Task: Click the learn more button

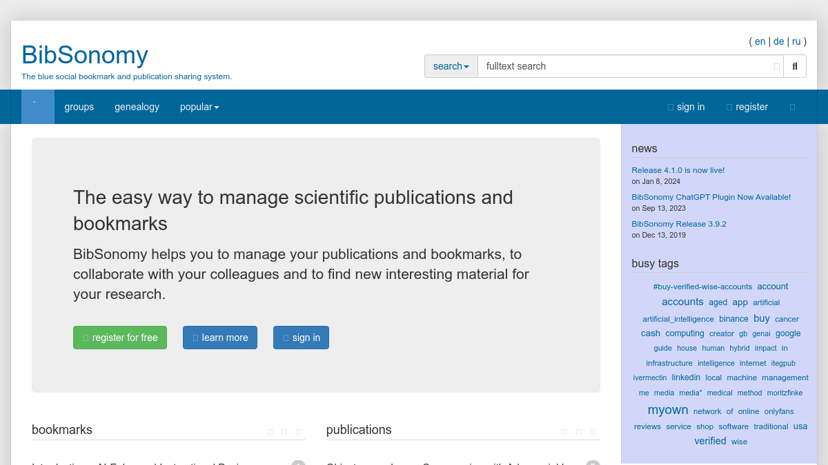Action: point(220,337)
